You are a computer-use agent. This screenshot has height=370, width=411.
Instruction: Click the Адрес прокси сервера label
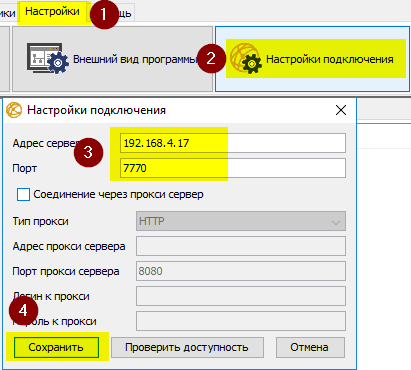[69, 246]
